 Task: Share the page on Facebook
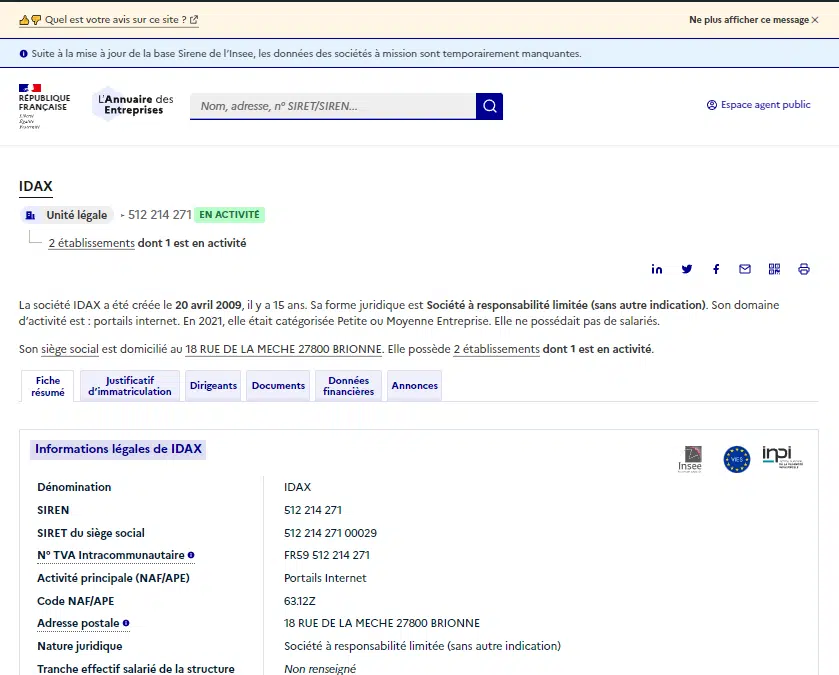tap(716, 269)
